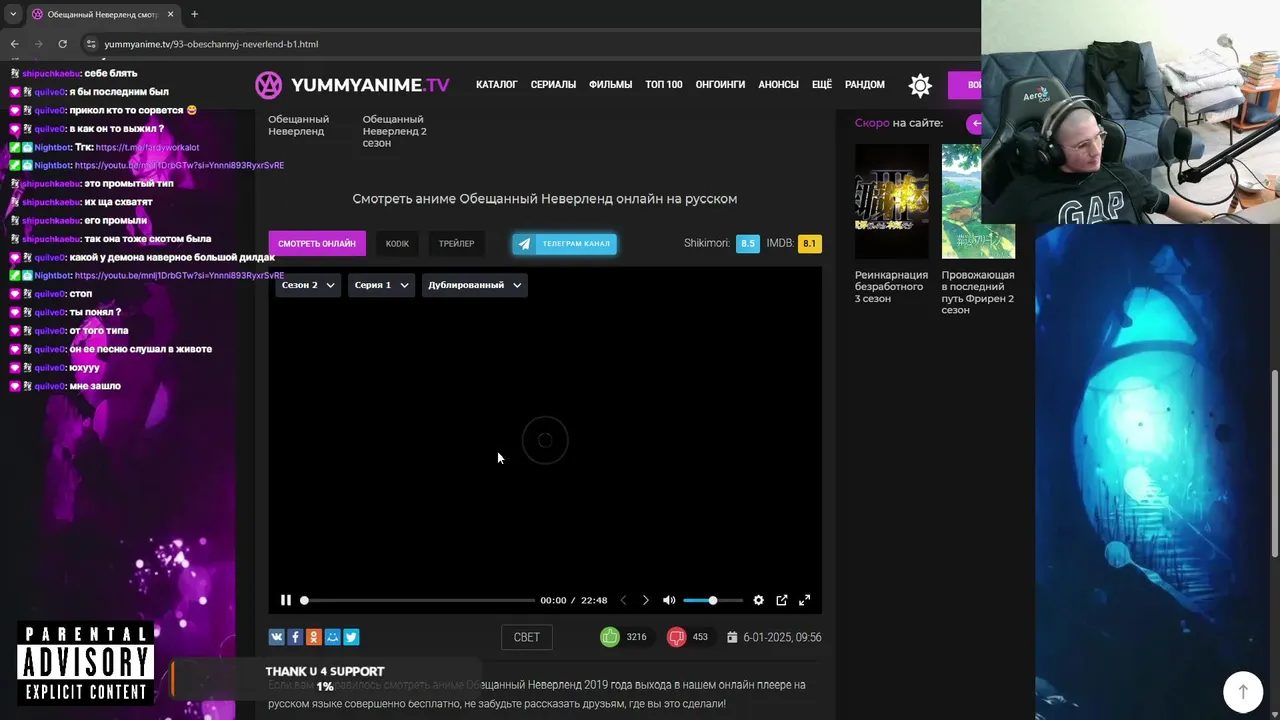The image size is (1280, 720).
Task: Go back in browser
Action: tap(14, 44)
